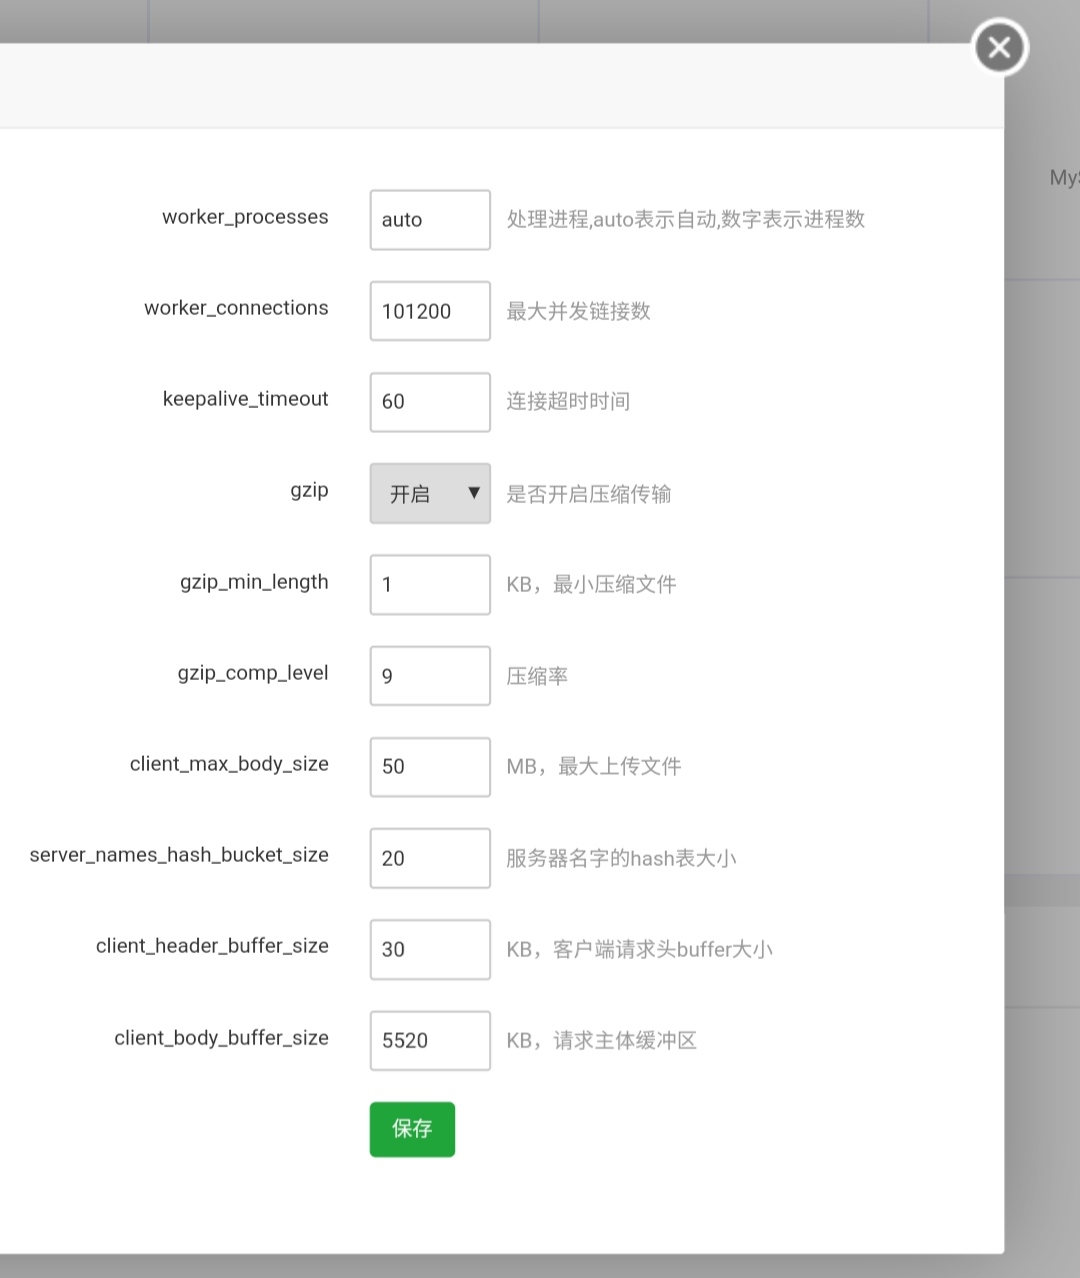1080x1278 pixels.
Task: Focus the worker_processes input field
Action: coord(430,220)
